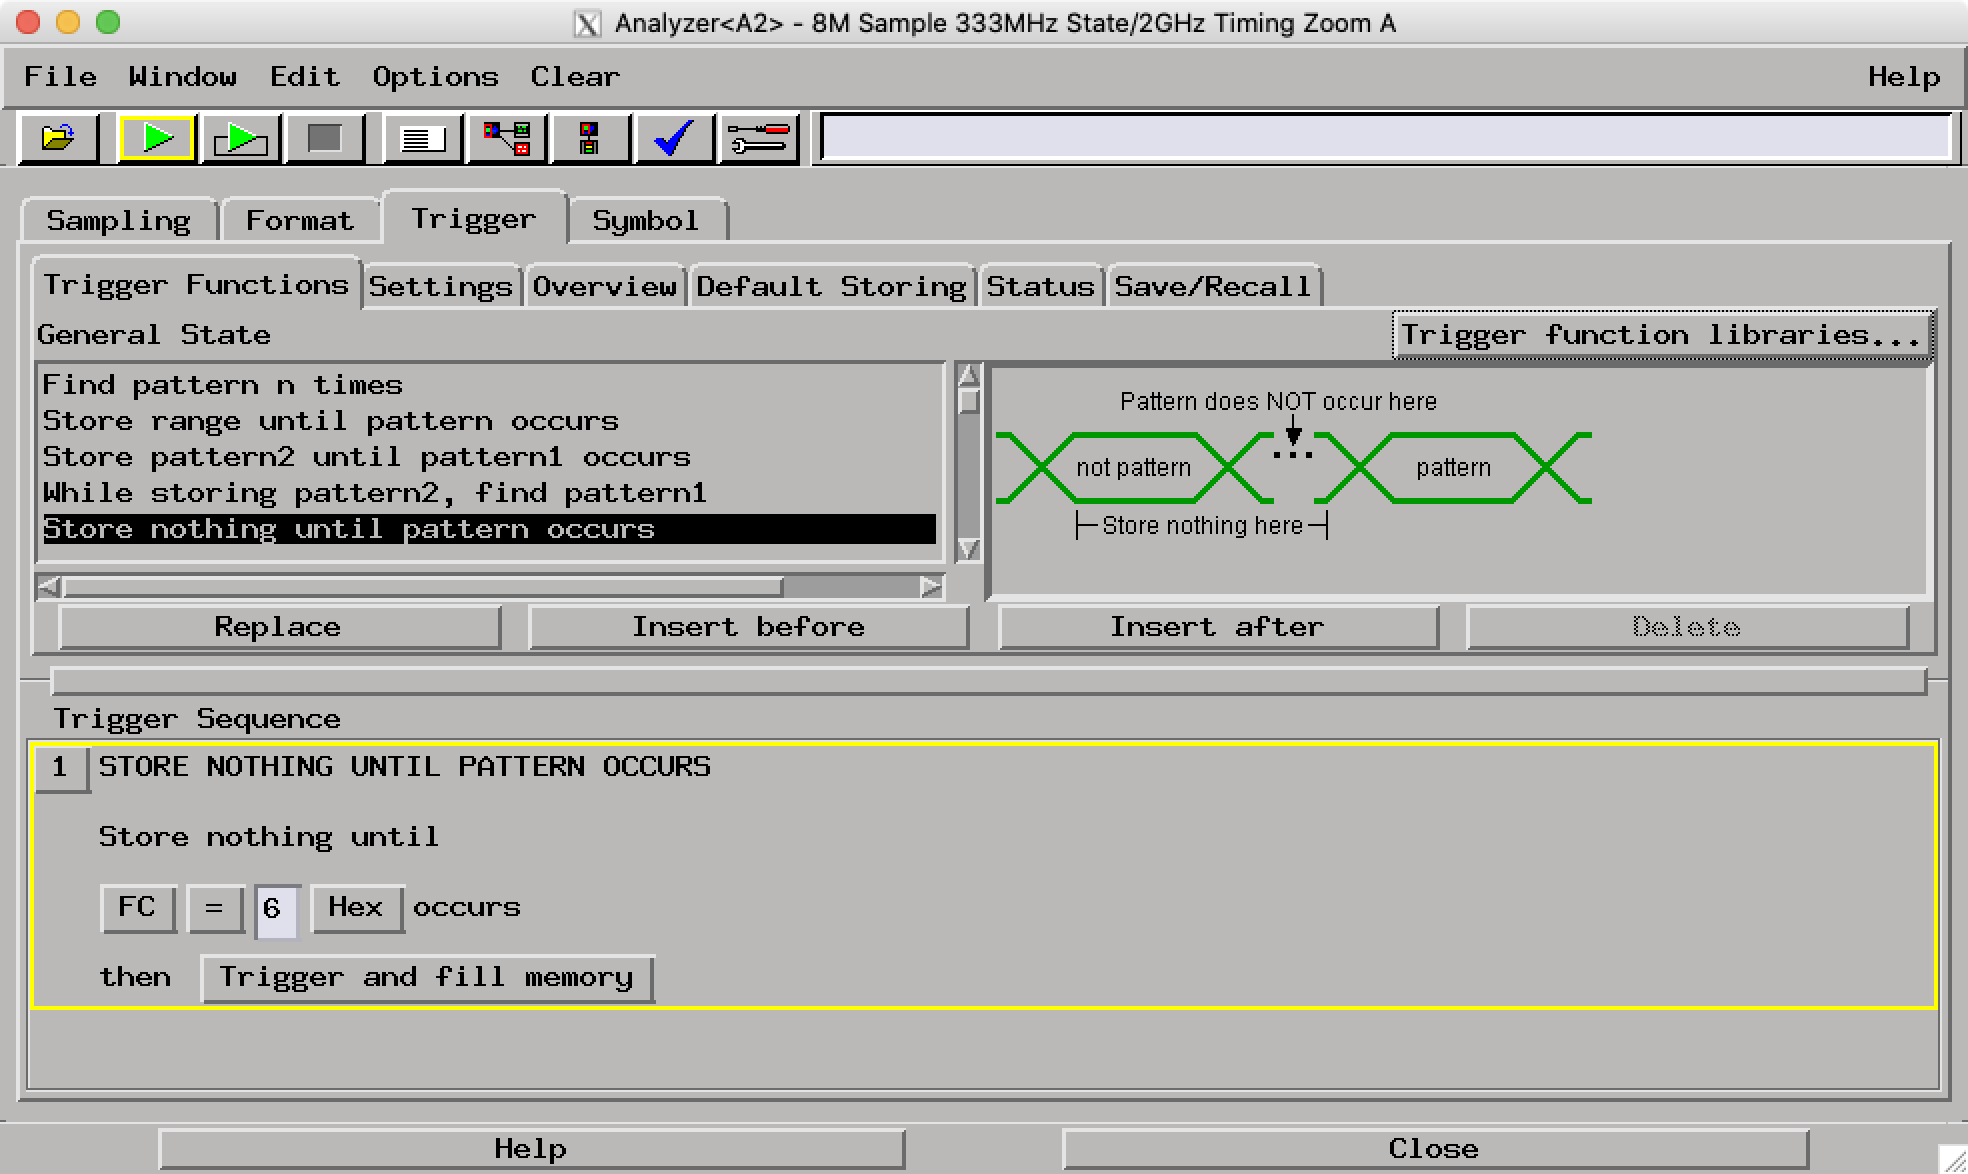Image resolution: width=1968 pixels, height=1174 pixels.
Task: Change the Hex number base selector
Action: click(x=356, y=908)
